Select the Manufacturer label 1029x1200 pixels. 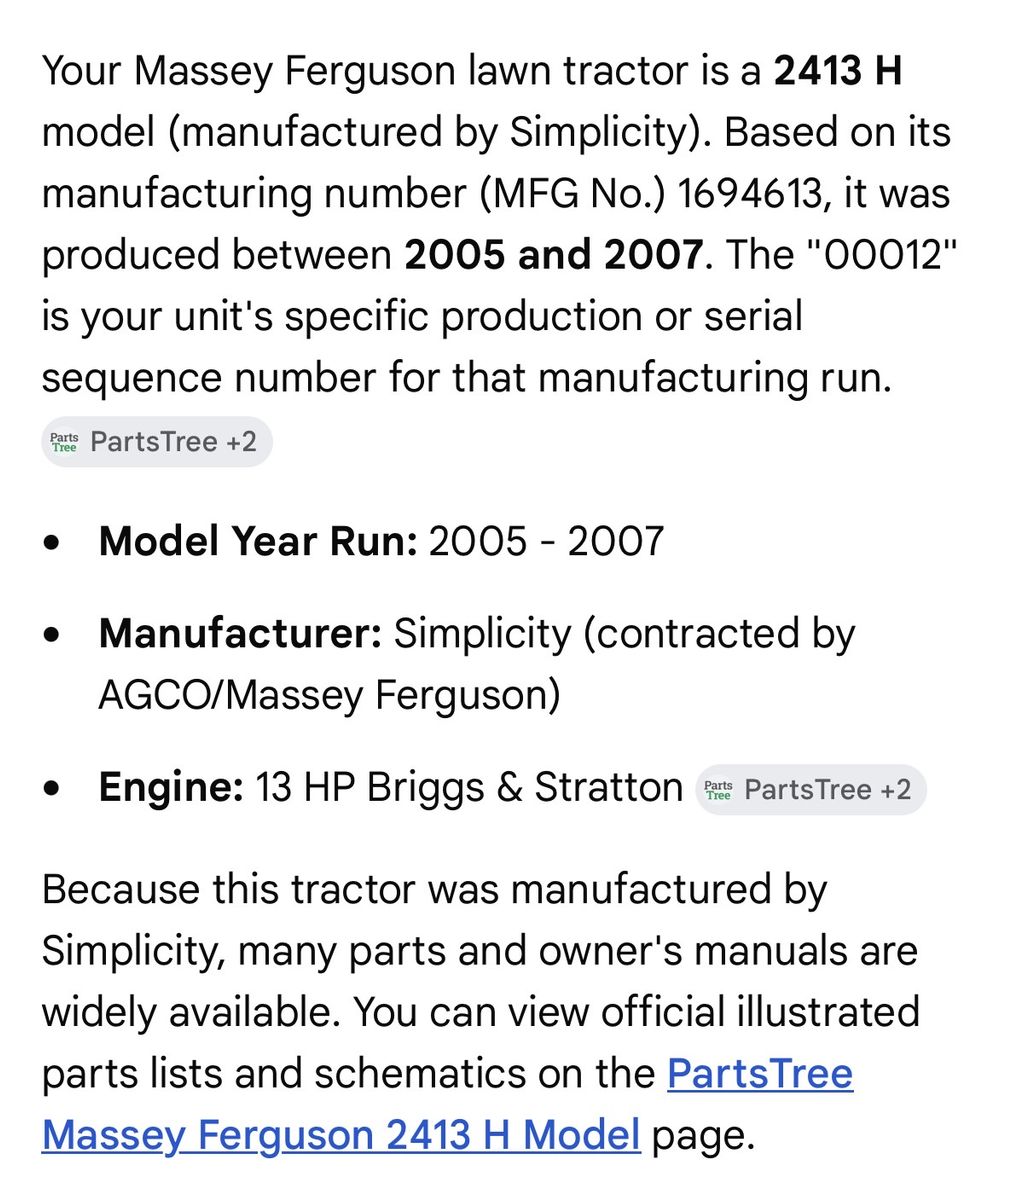pos(240,633)
